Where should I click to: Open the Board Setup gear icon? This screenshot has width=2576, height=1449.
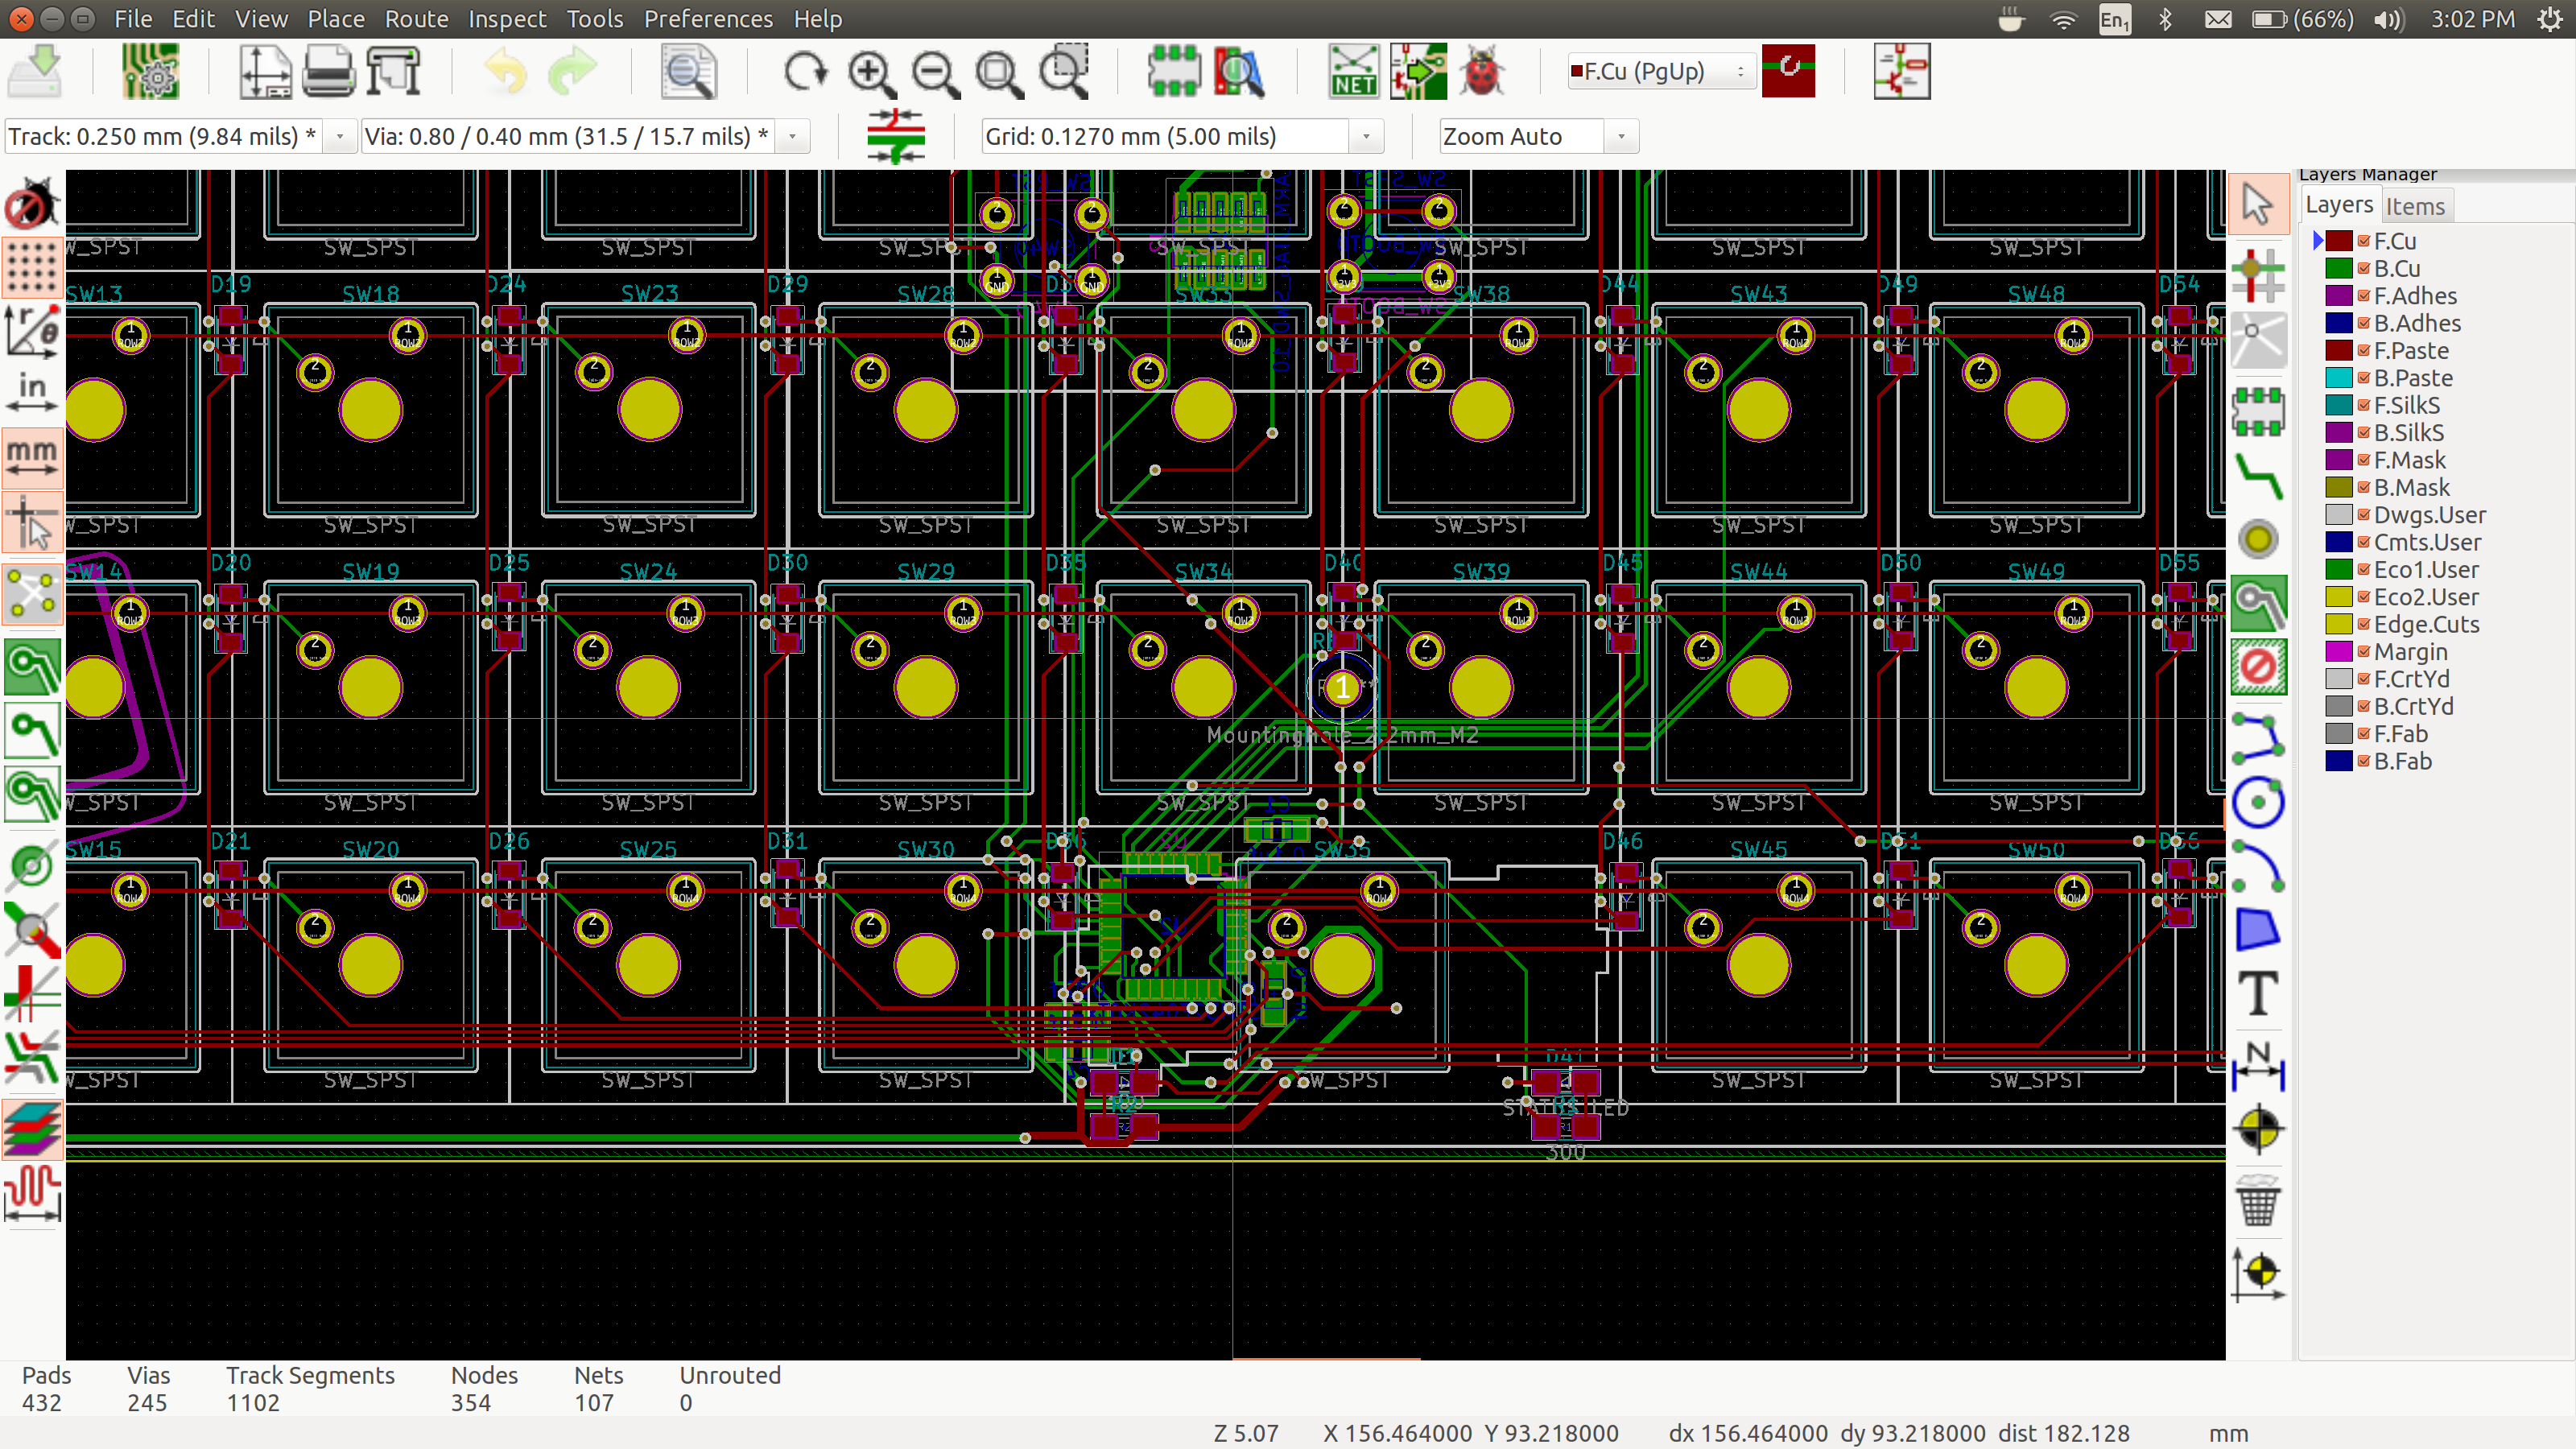click(151, 71)
